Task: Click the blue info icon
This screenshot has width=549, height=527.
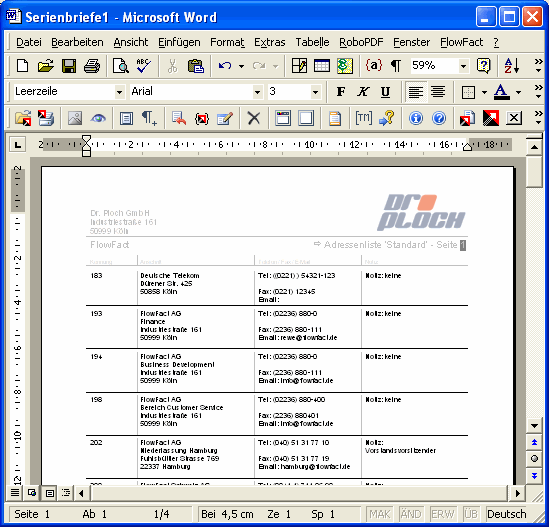Action: [416, 118]
